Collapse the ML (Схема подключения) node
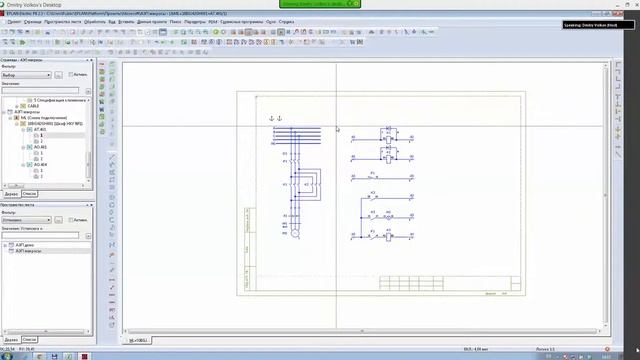This screenshot has width=640, height=360. click(x=10, y=118)
